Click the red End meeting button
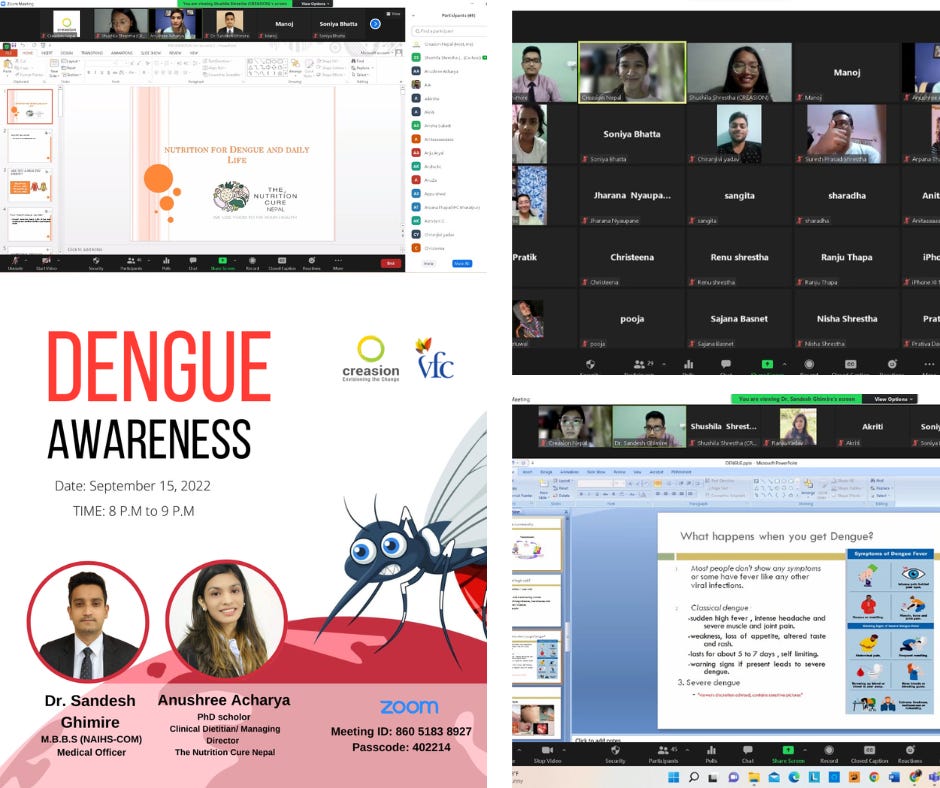The width and height of the screenshot is (940, 788). click(x=391, y=263)
